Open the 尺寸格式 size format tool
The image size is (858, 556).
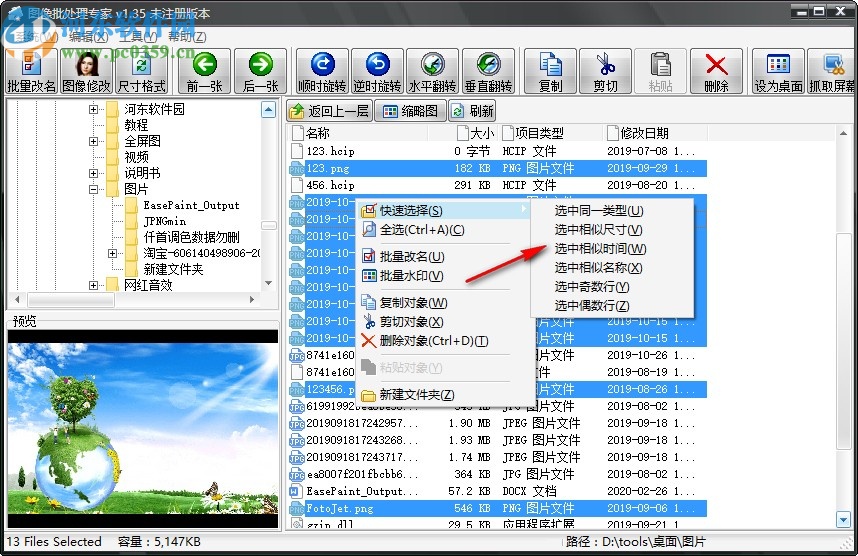pos(142,72)
